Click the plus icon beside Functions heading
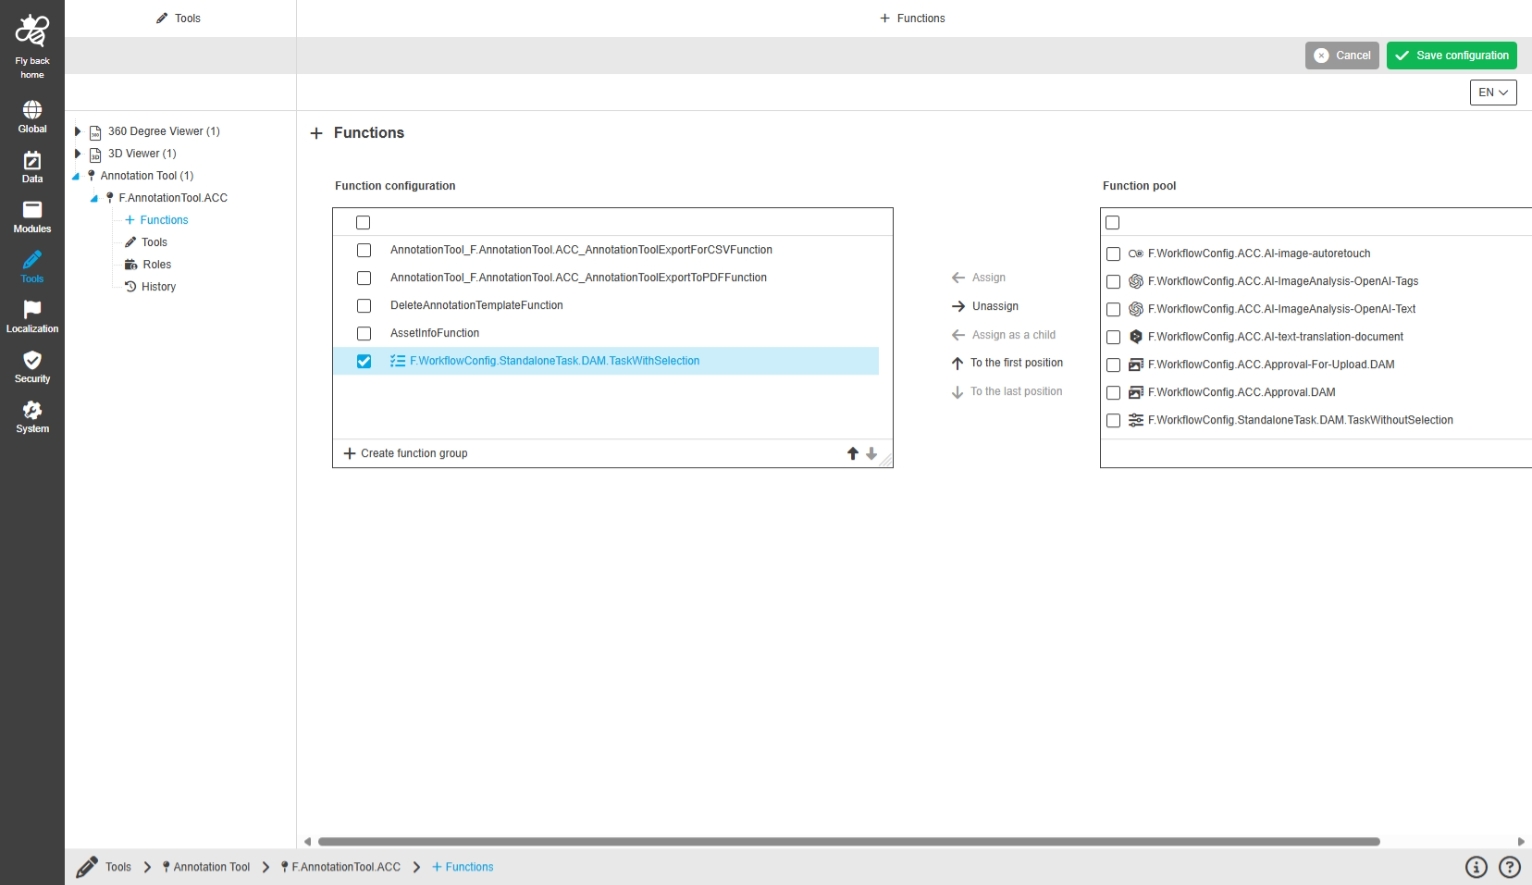This screenshot has width=1532, height=885. (x=316, y=133)
